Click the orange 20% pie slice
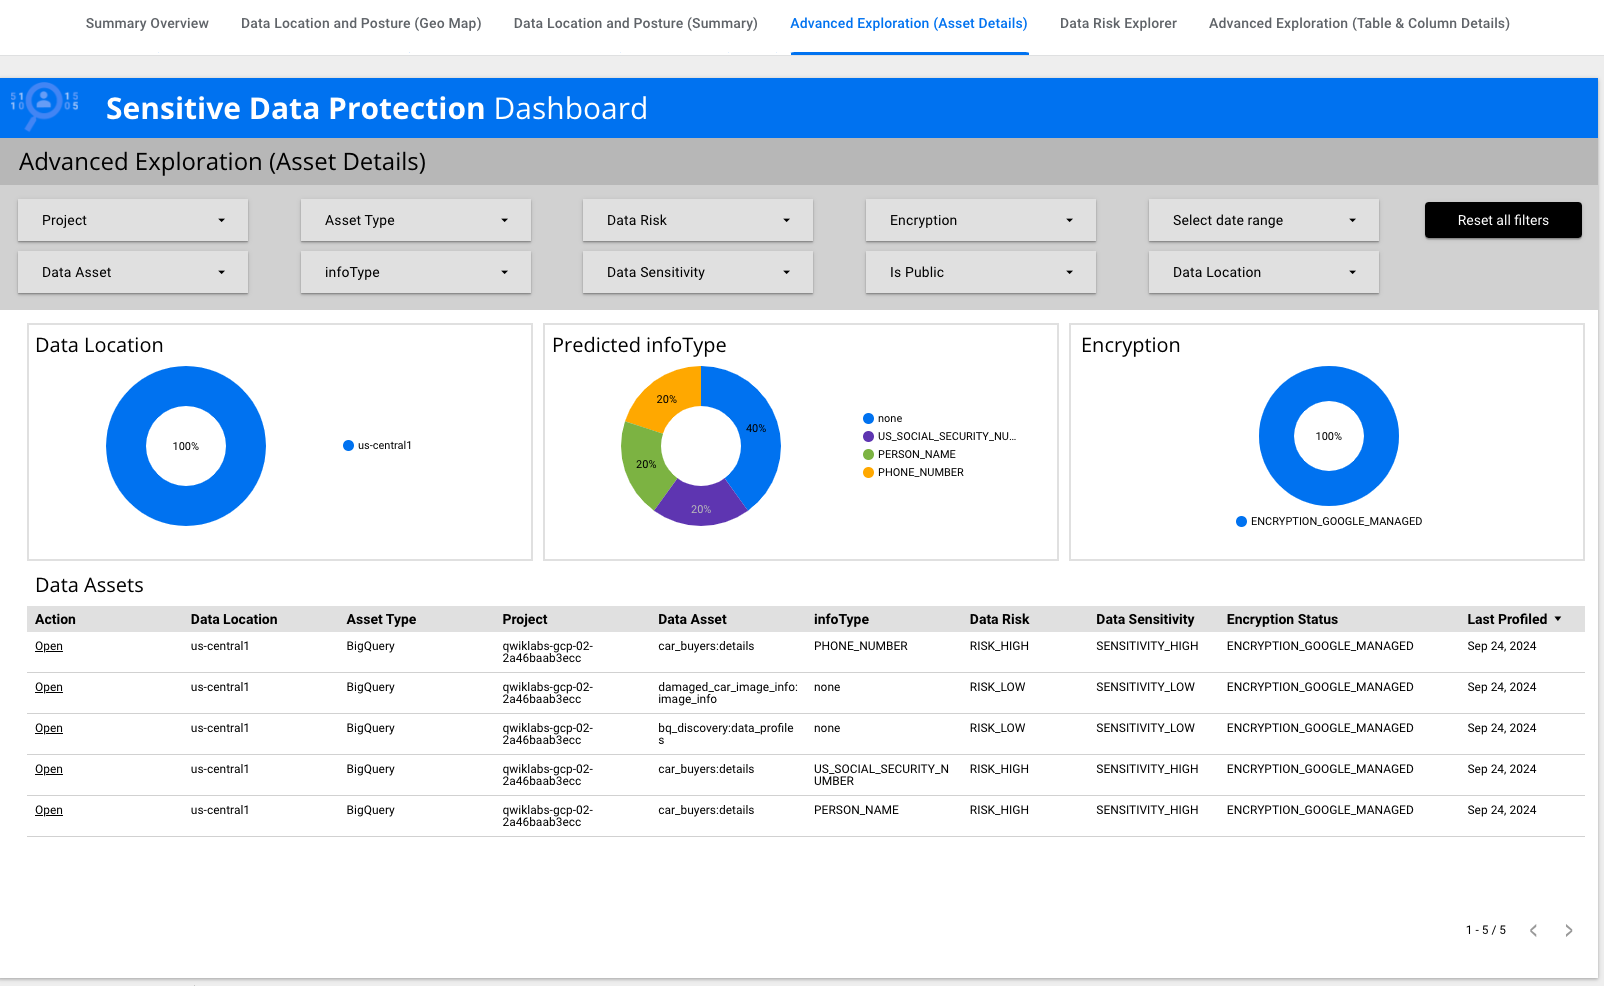 coord(666,397)
